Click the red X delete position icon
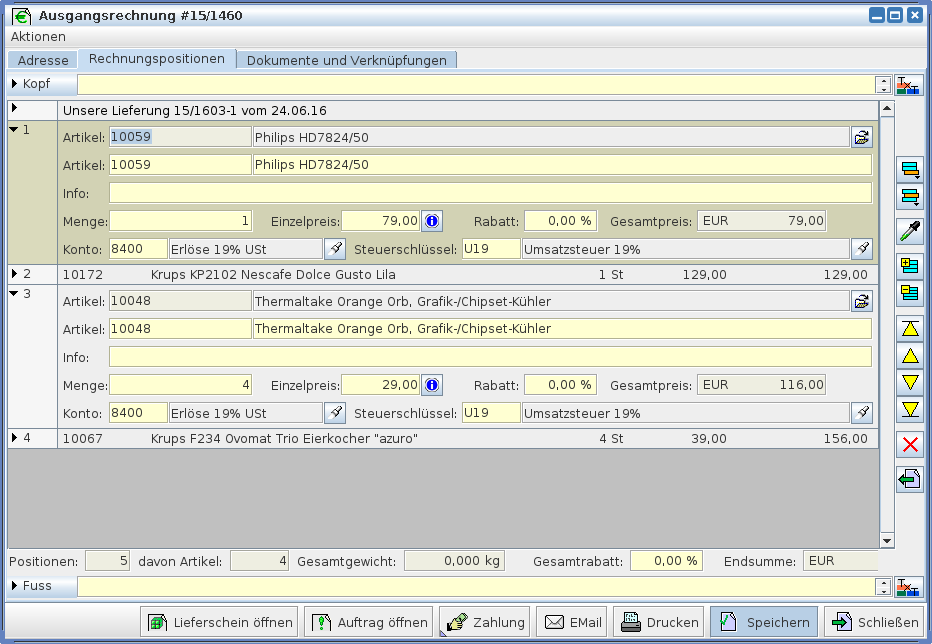Screen dimensions: 932x644 [910, 444]
